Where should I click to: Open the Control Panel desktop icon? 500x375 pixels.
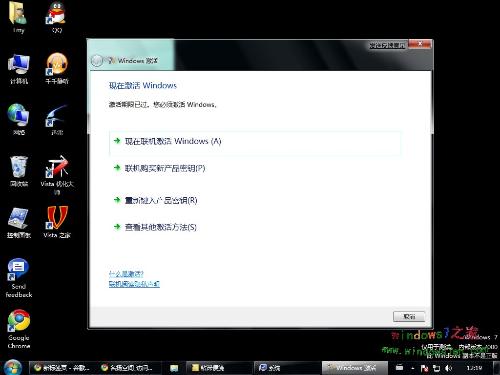tap(19, 222)
